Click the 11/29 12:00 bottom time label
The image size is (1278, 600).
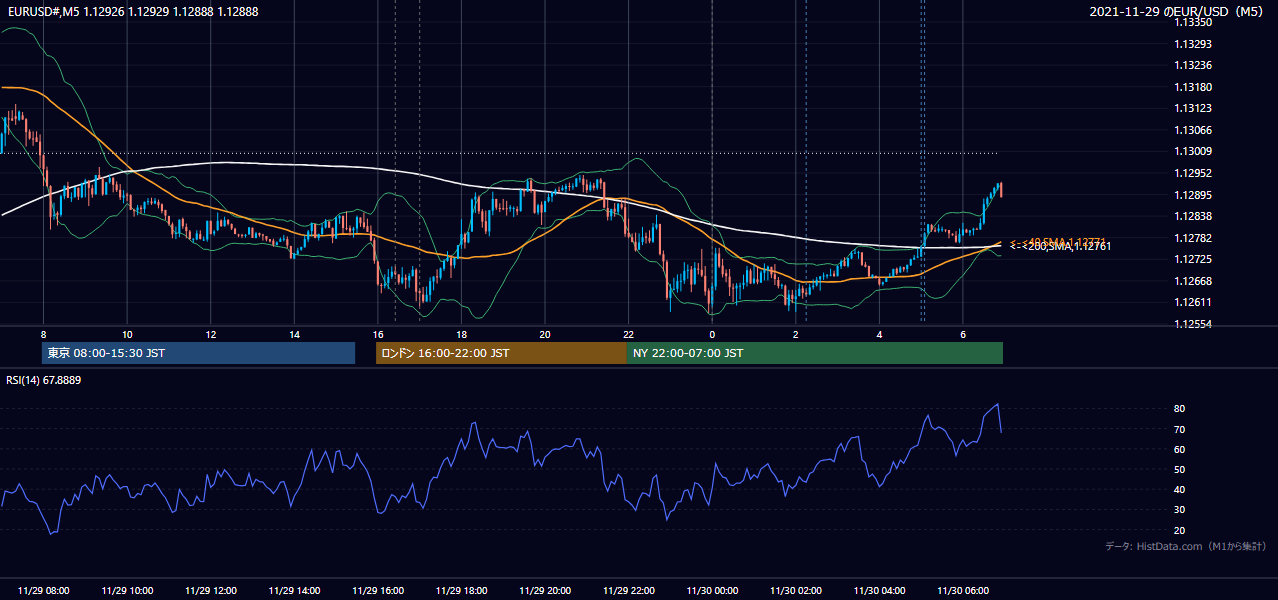[x=211, y=591]
